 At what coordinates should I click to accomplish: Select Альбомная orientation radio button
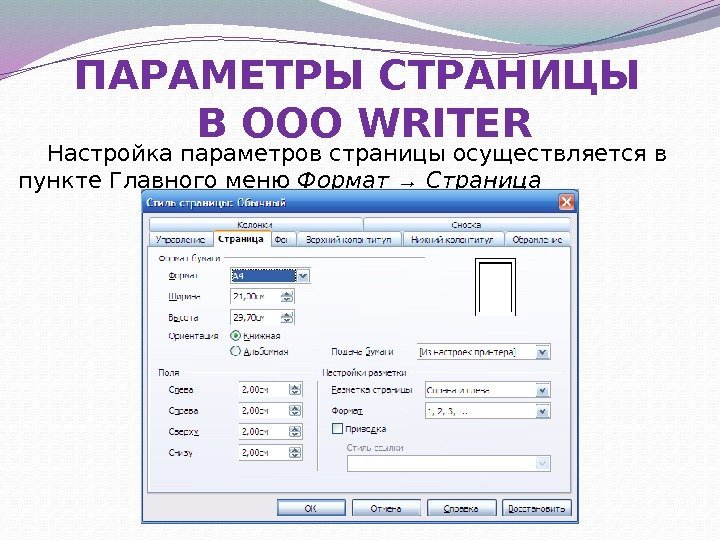coord(236,351)
